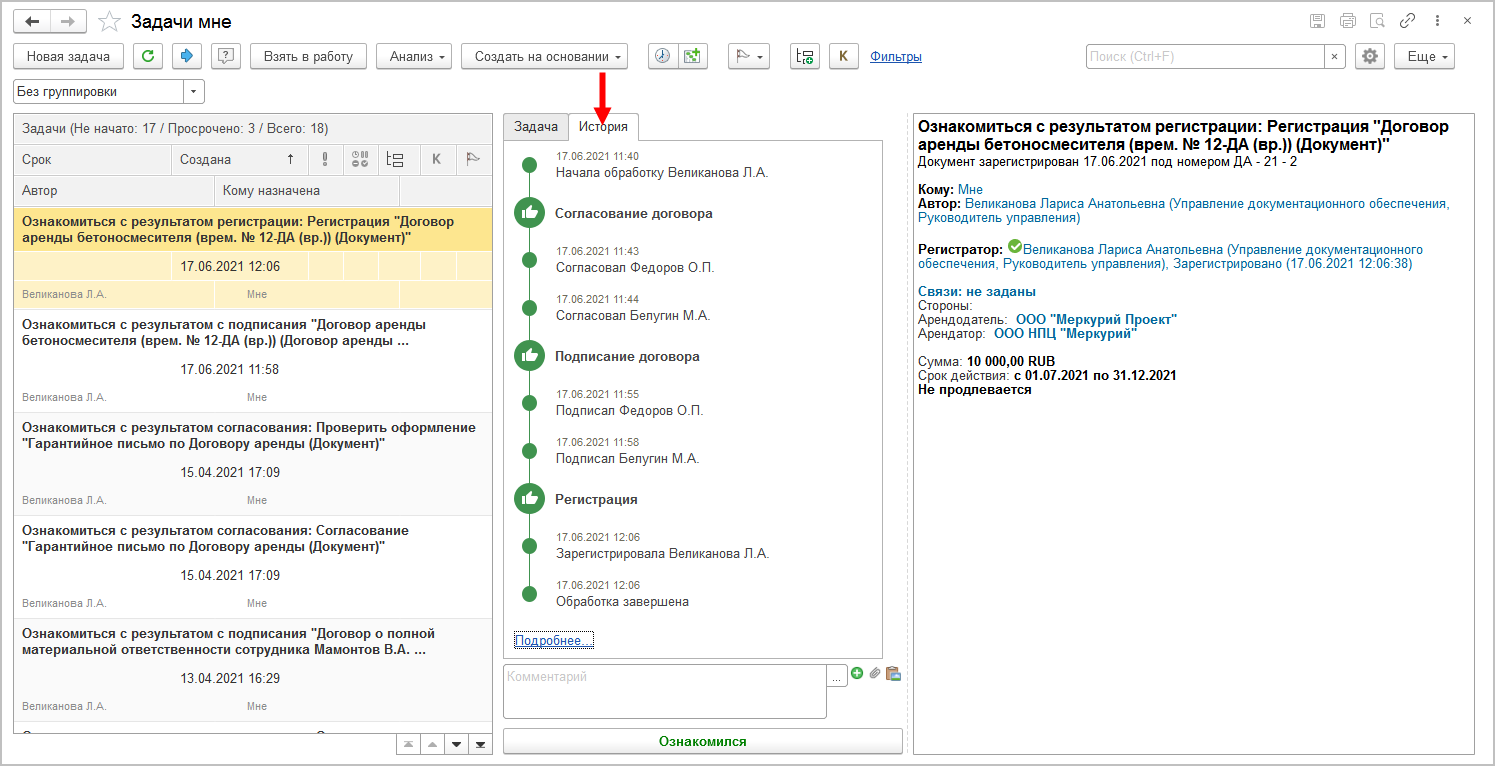Viewport: 1495px width, 766px height.
Task: Go back using the left arrow button
Action: point(31,21)
